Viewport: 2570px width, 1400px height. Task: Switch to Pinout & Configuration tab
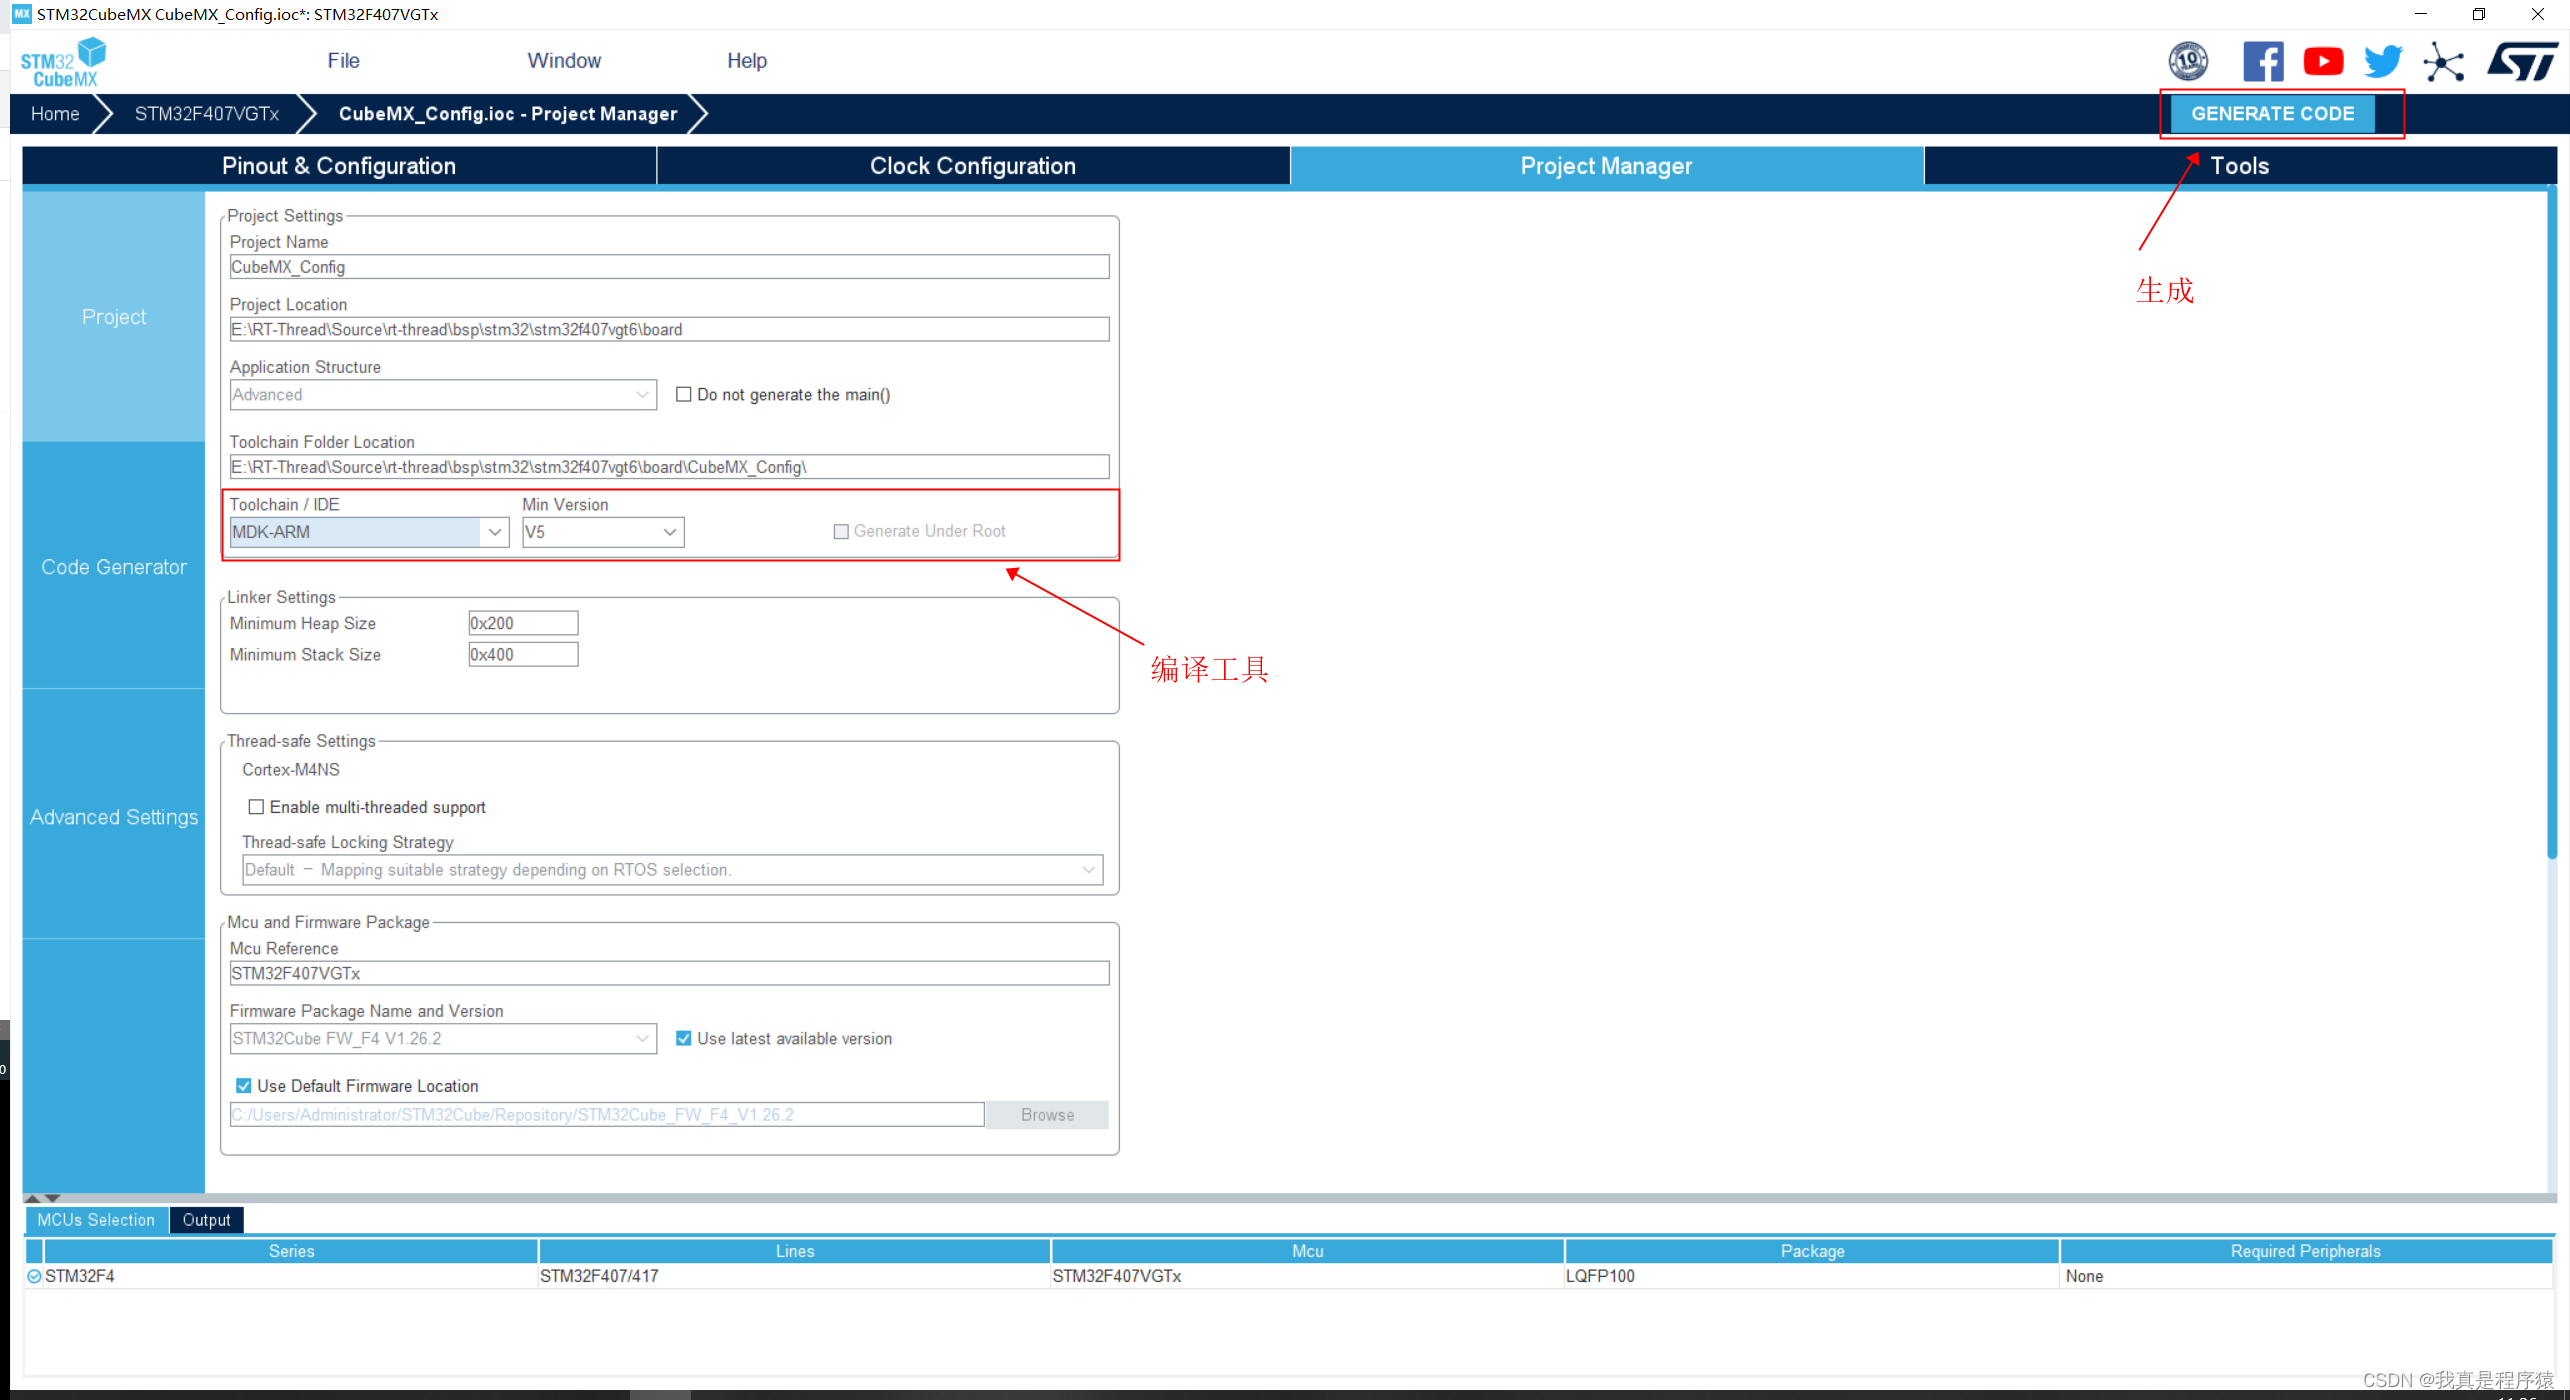click(x=339, y=166)
